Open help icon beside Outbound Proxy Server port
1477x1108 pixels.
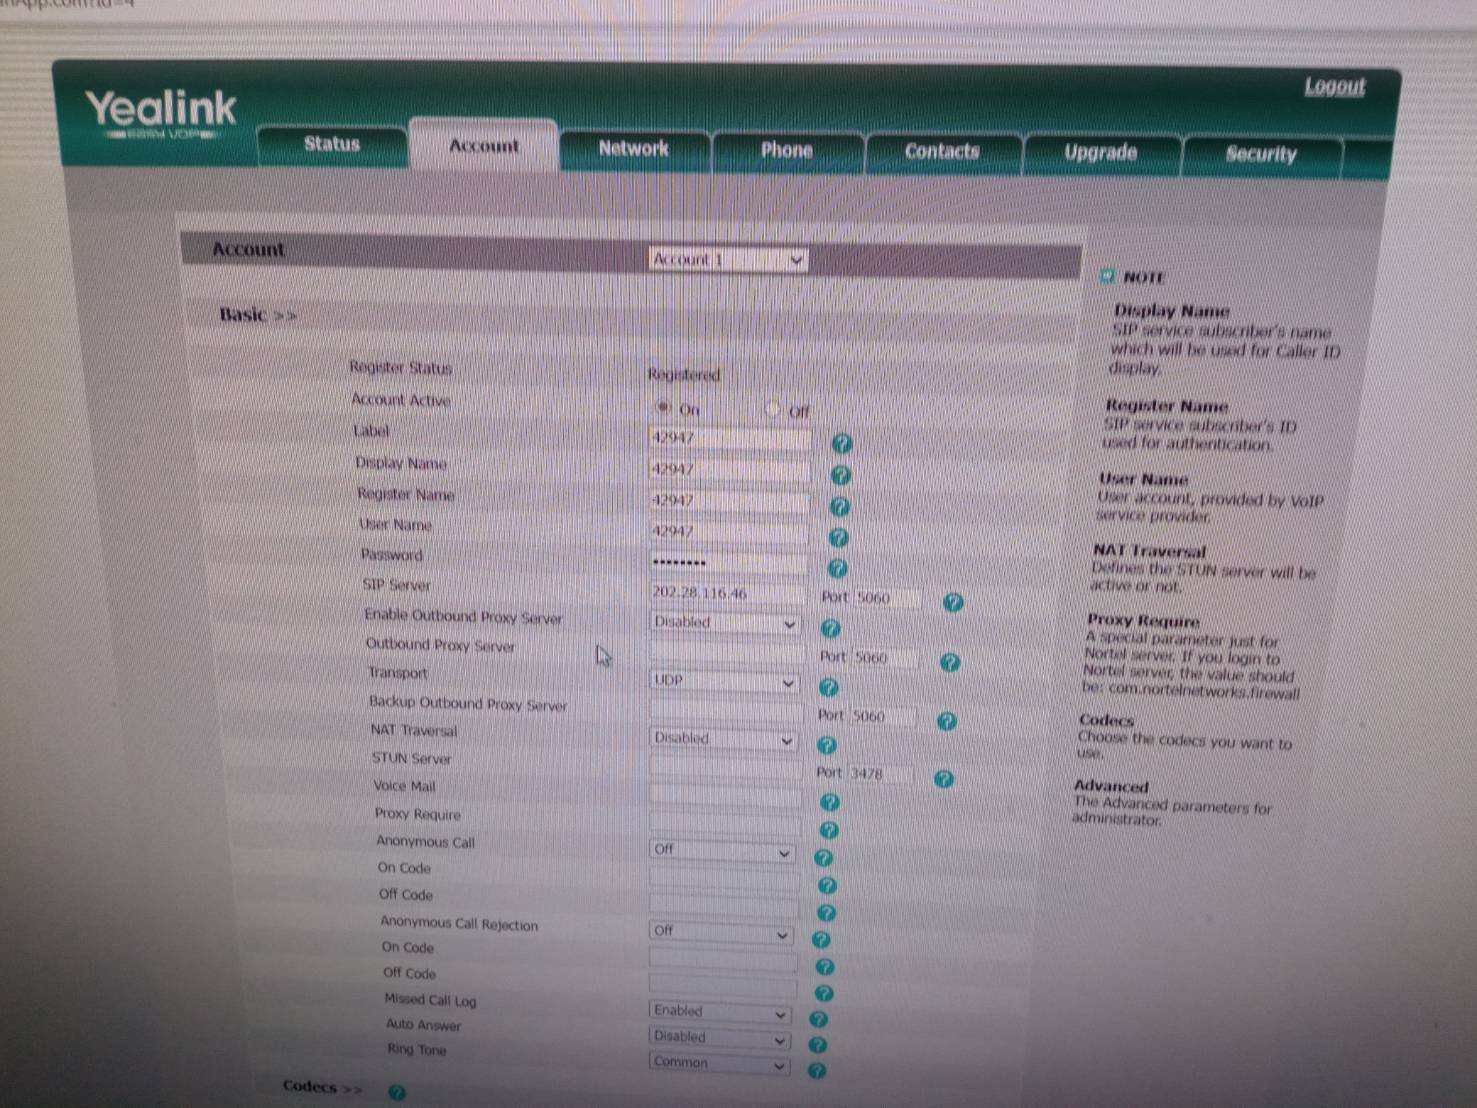(950, 662)
